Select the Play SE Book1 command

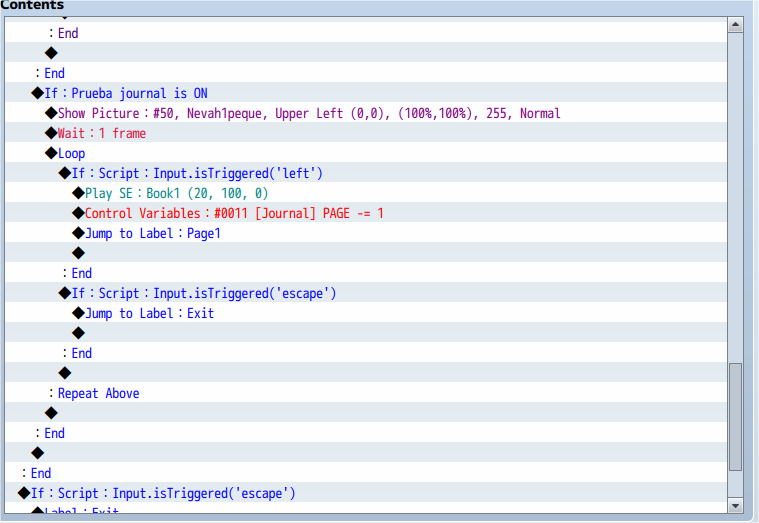click(x=365, y=193)
